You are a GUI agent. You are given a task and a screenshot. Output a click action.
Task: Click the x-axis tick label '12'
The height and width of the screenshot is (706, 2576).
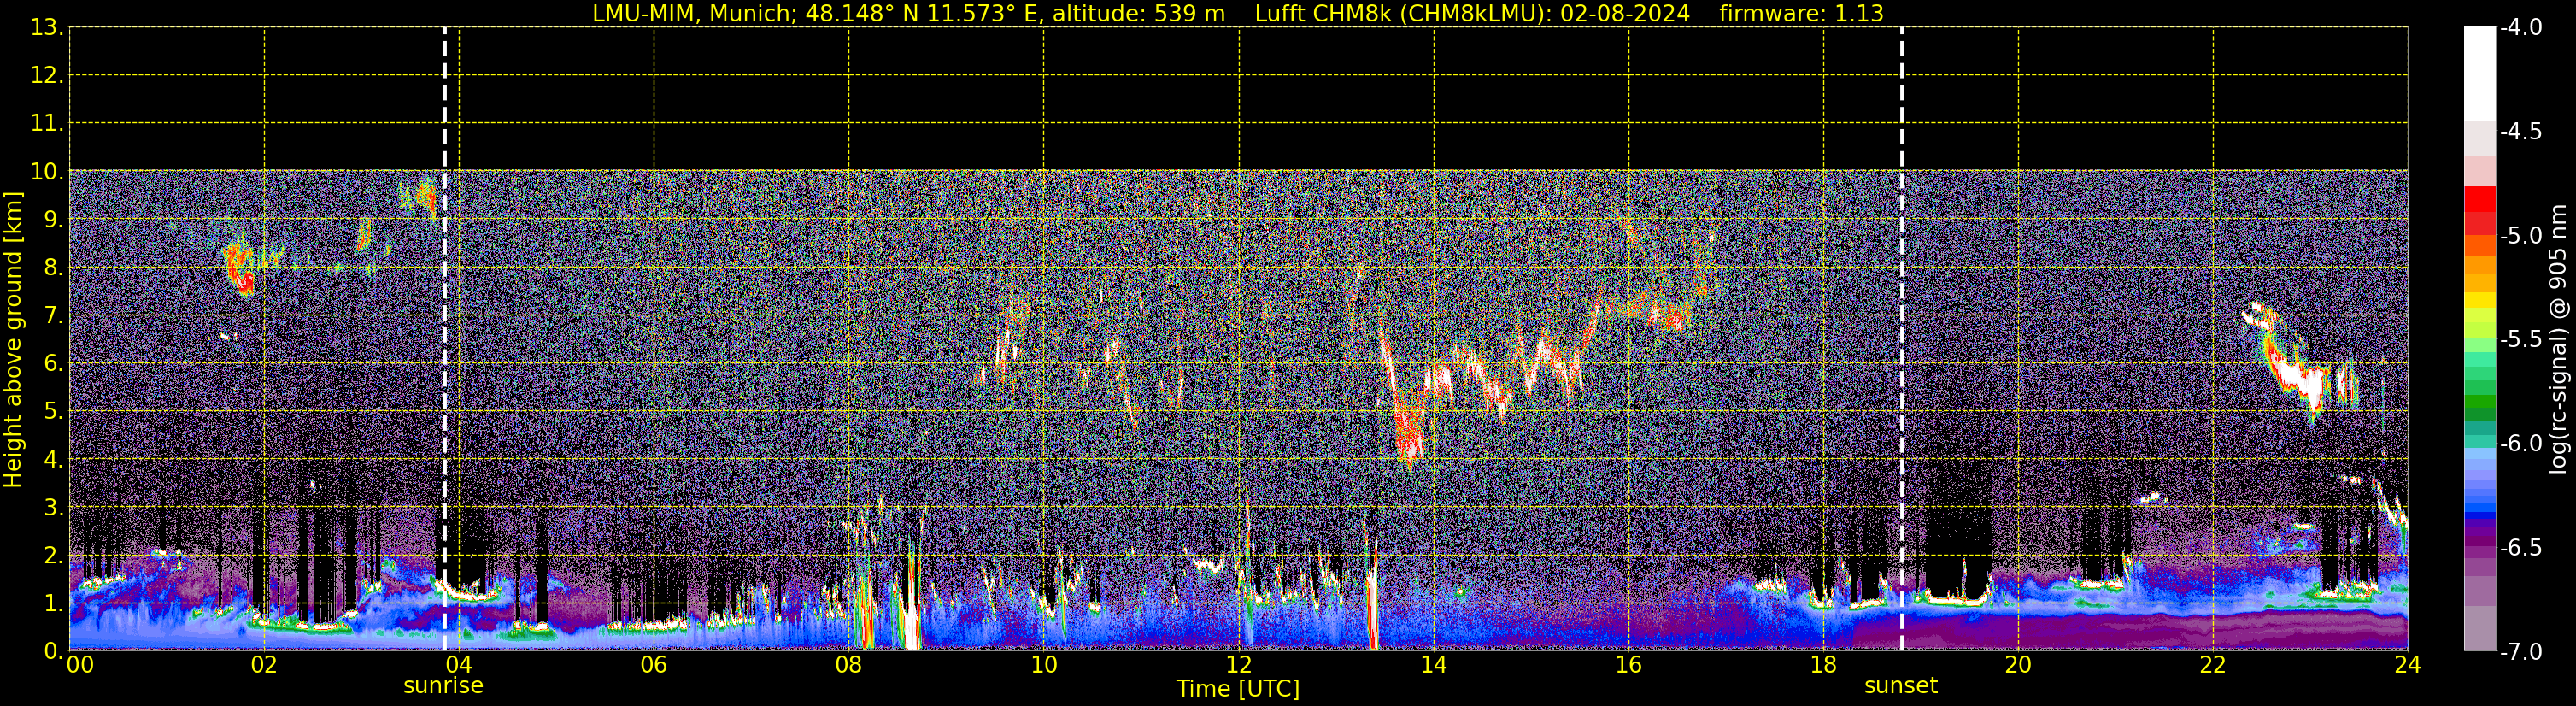pyautogui.click(x=1239, y=665)
